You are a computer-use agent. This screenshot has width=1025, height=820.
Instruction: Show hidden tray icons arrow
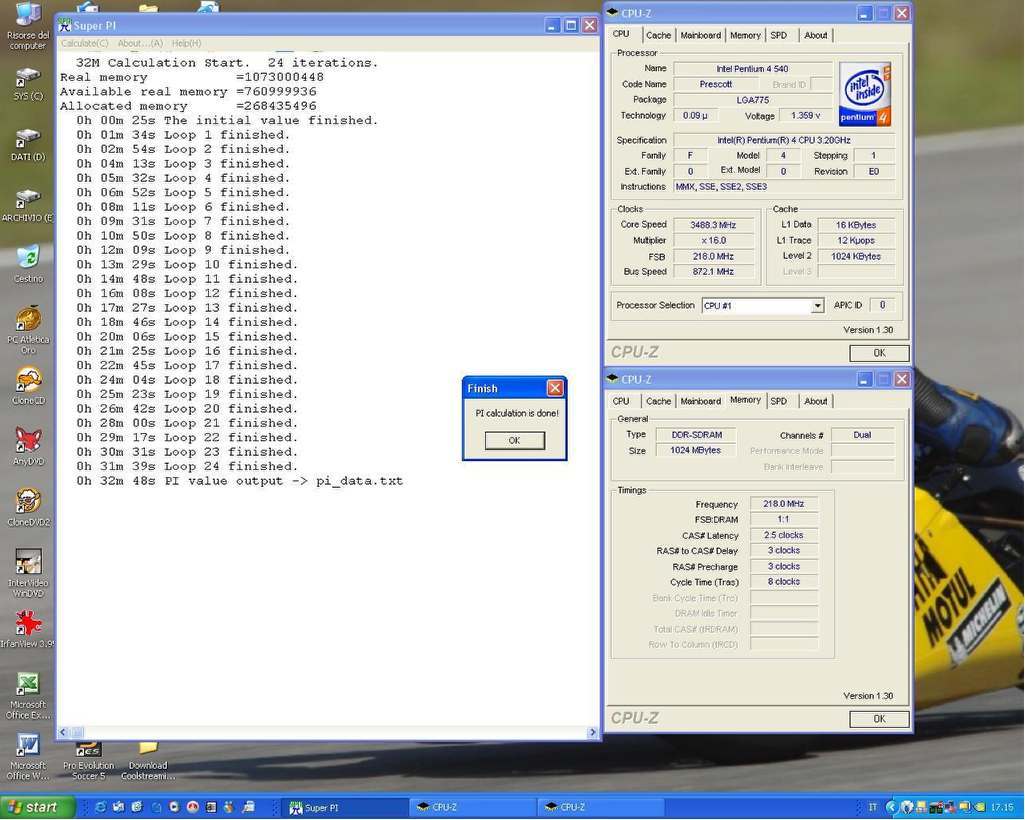tap(892, 808)
